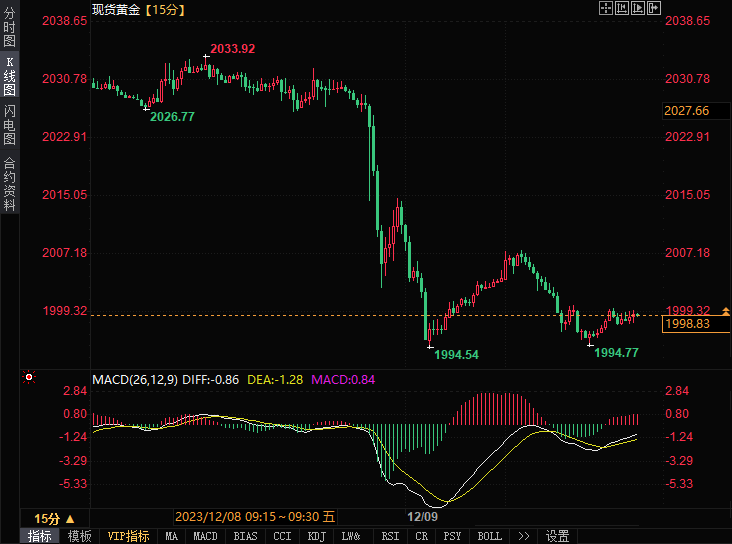Apply the PSY indicator
732x544 pixels.
(x=452, y=536)
